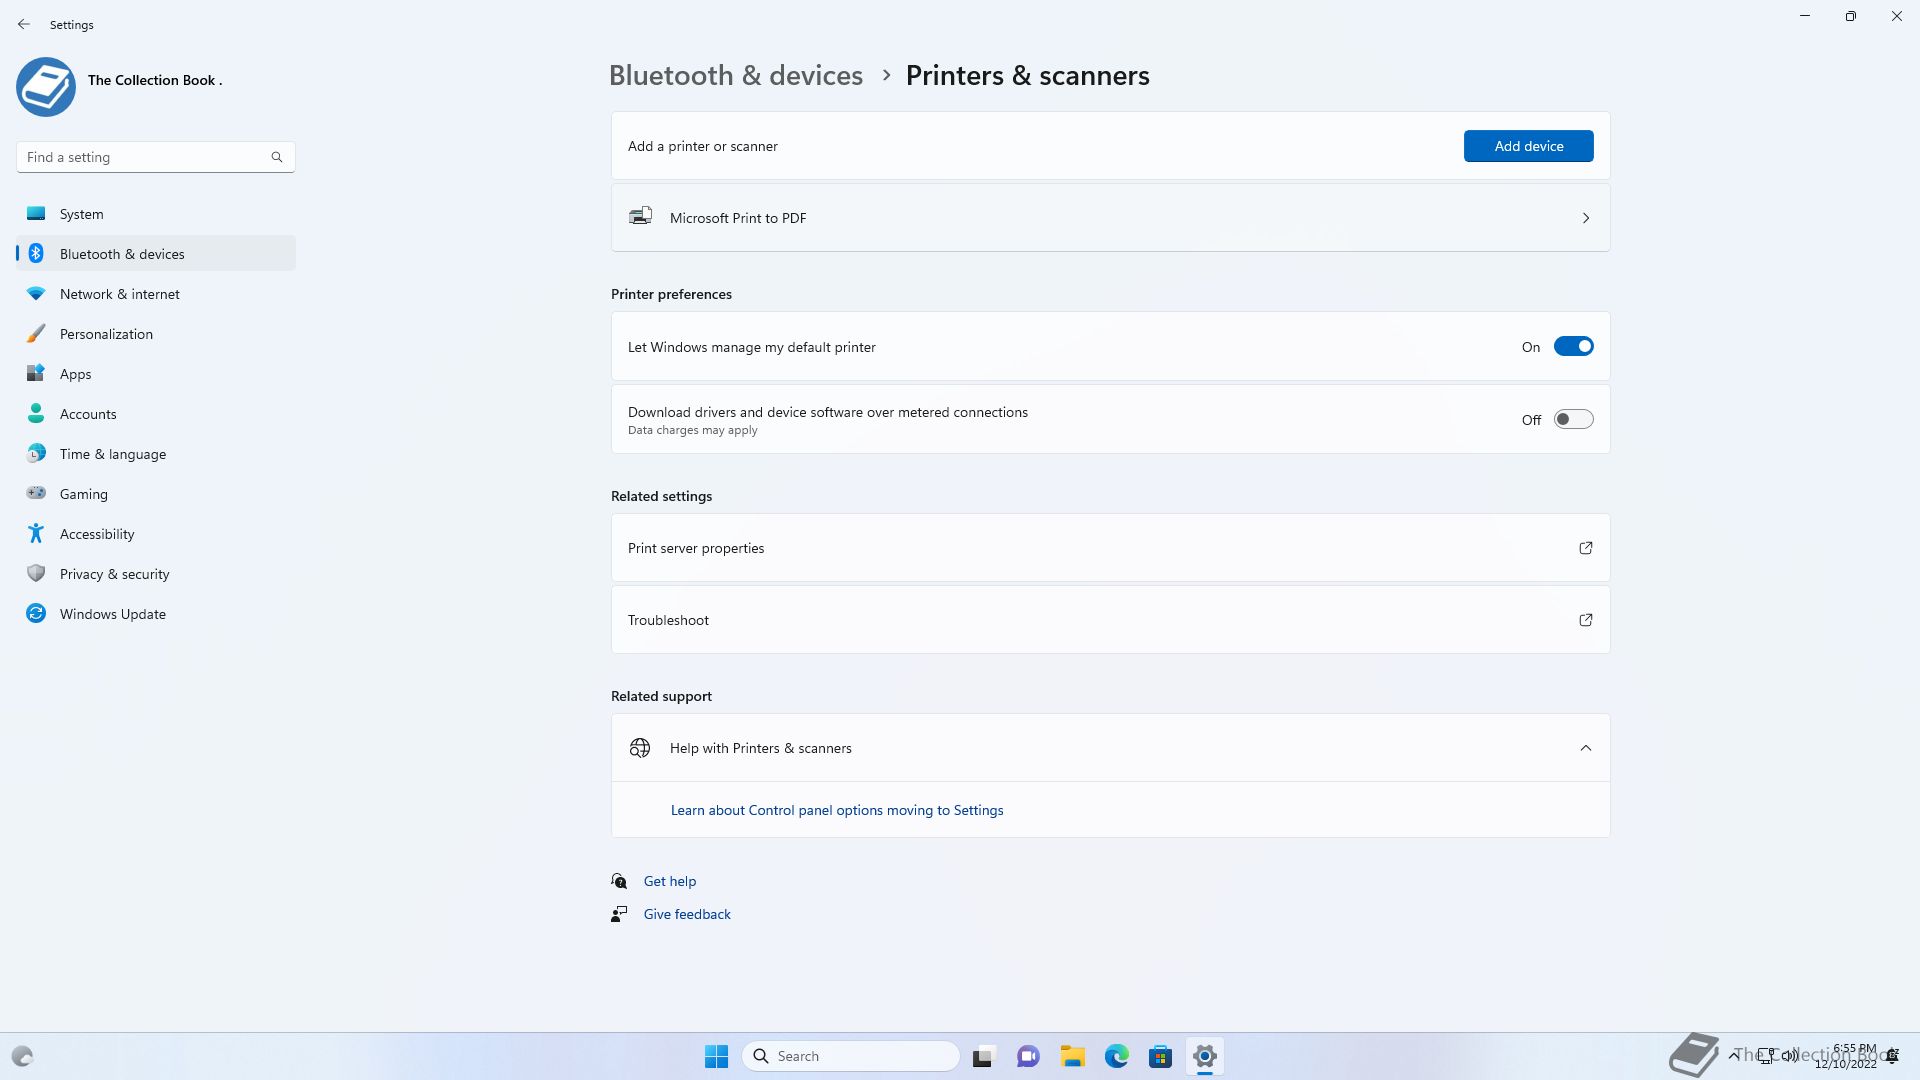
Task: Open the Get help link
Action: [x=670, y=881]
